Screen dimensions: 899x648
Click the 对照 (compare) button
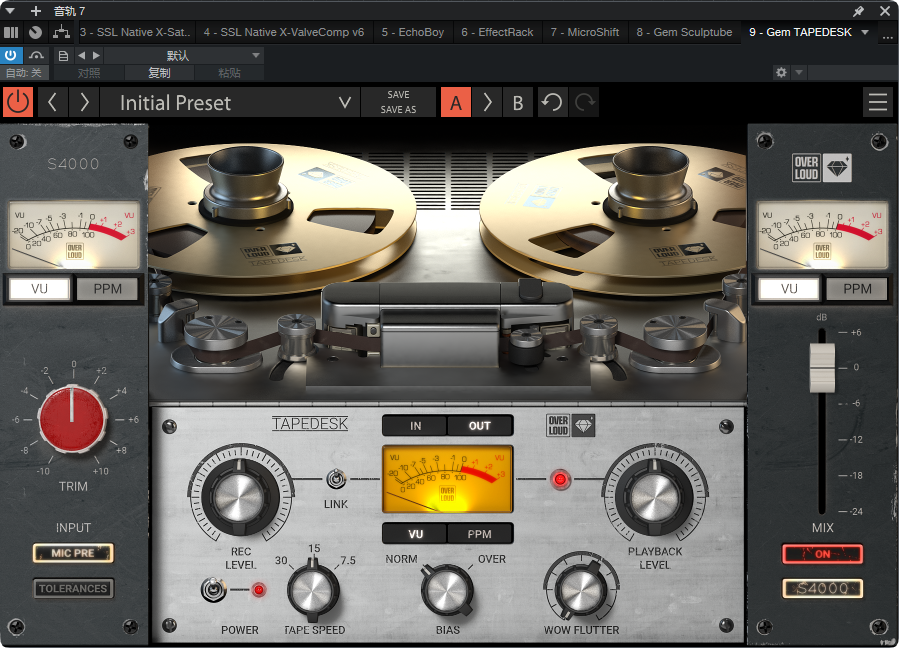pos(89,73)
